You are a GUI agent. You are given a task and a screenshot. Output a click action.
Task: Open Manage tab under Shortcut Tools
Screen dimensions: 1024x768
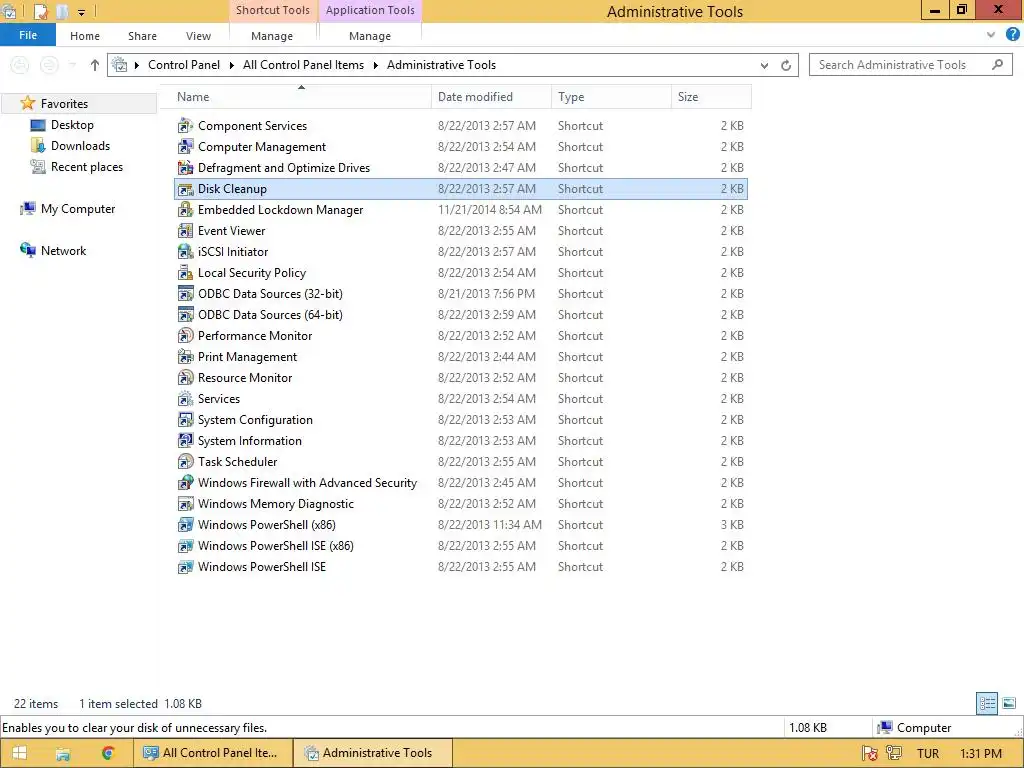coord(272,36)
